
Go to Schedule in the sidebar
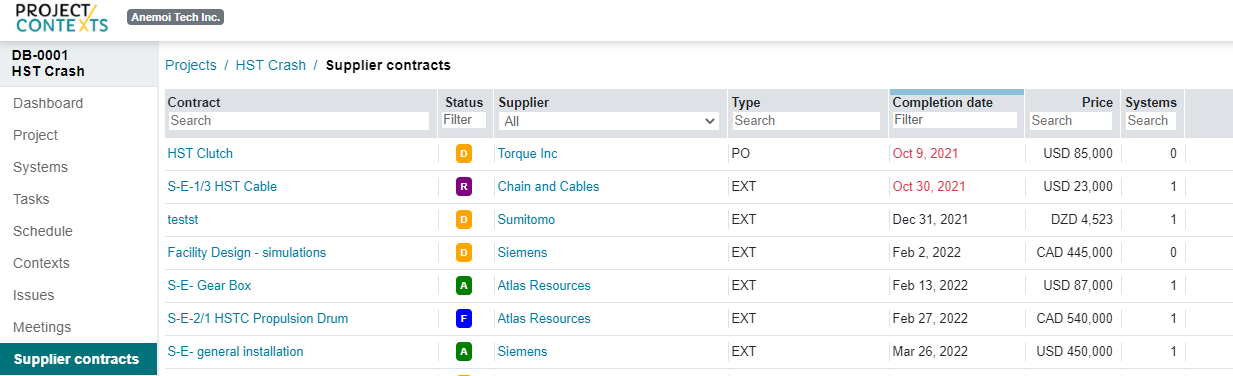(x=43, y=231)
